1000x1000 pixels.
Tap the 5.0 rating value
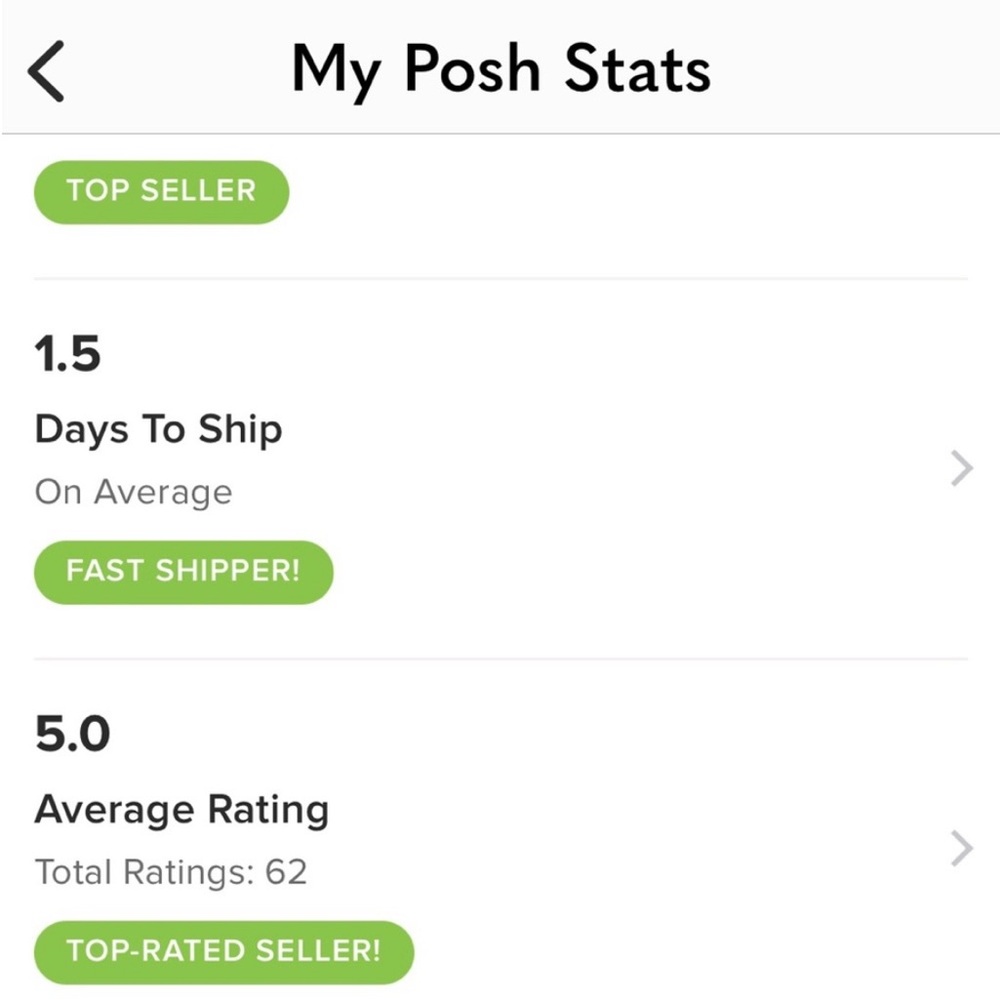[72, 735]
